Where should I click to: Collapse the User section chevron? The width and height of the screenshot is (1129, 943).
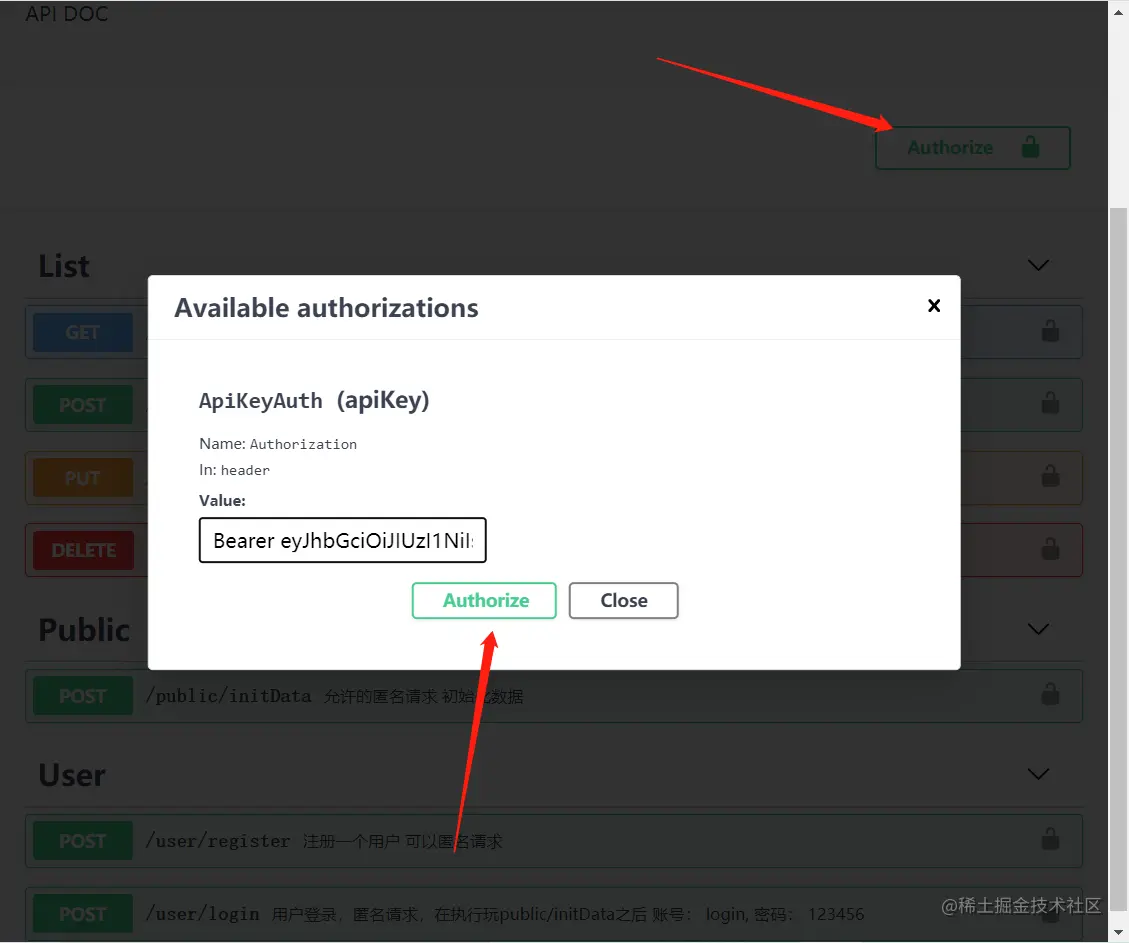pyautogui.click(x=1038, y=774)
